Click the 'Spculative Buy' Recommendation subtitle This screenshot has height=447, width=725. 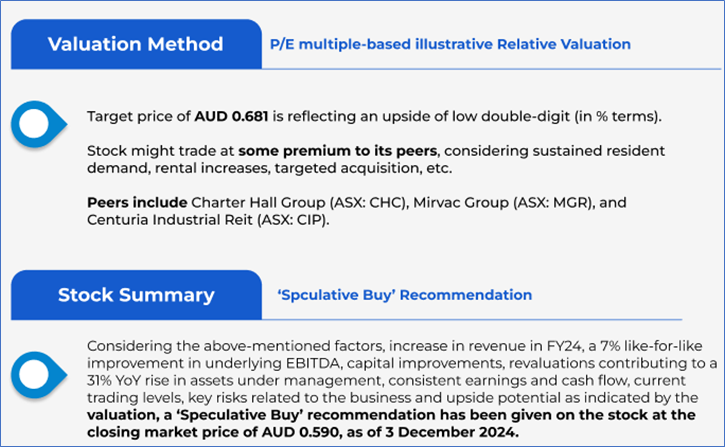[404, 295]
